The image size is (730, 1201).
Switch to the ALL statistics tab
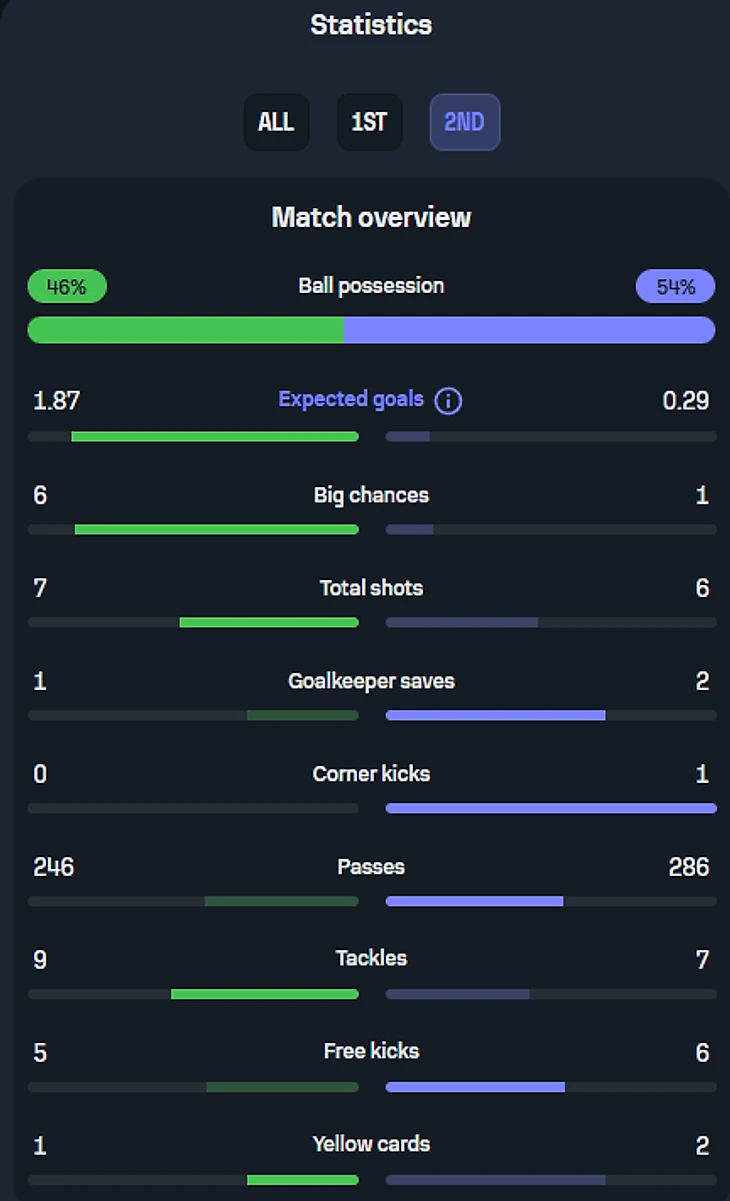[276, 122]
